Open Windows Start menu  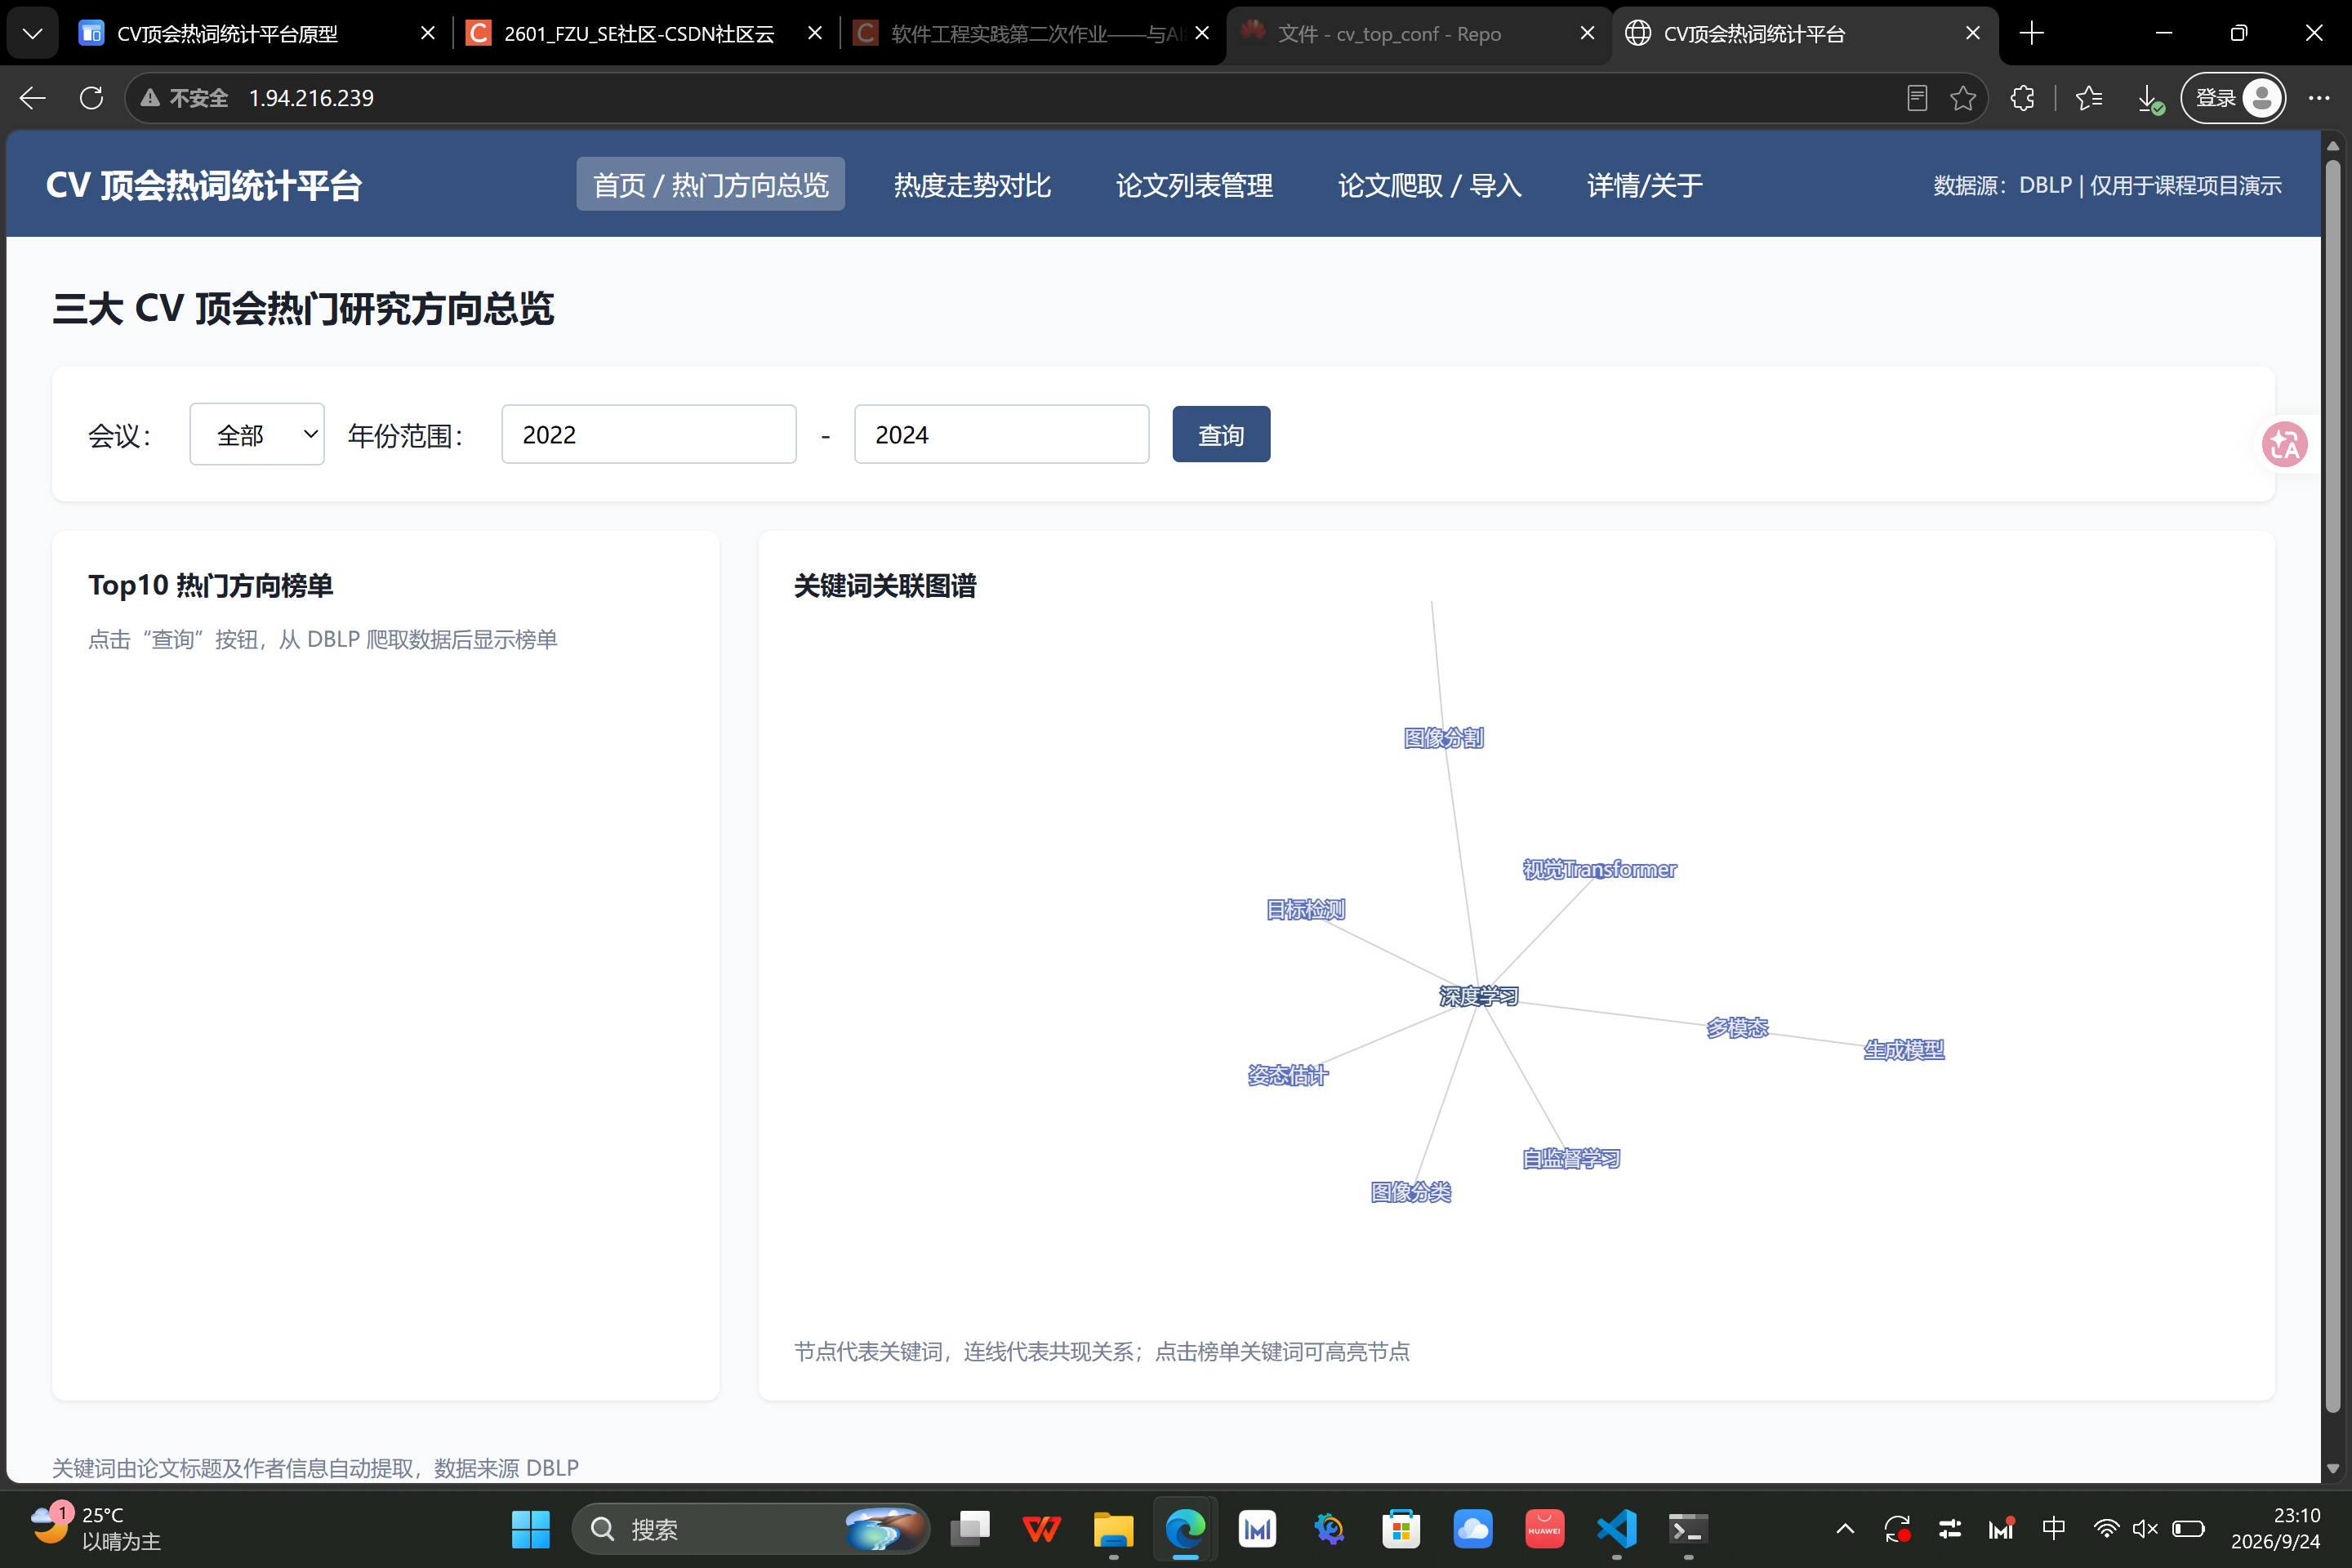[530, 1529]
